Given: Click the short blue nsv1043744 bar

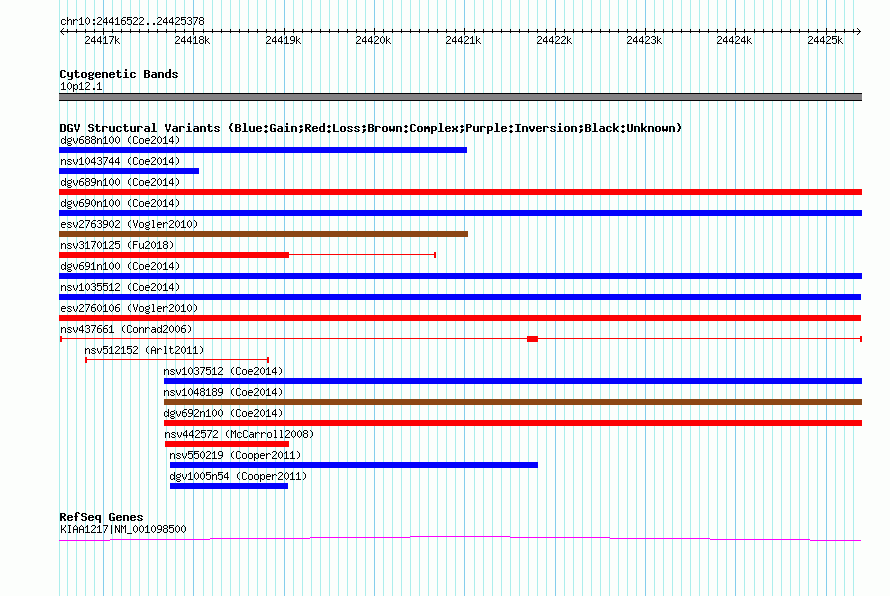Looking at the screenshot, I should 129,171.
